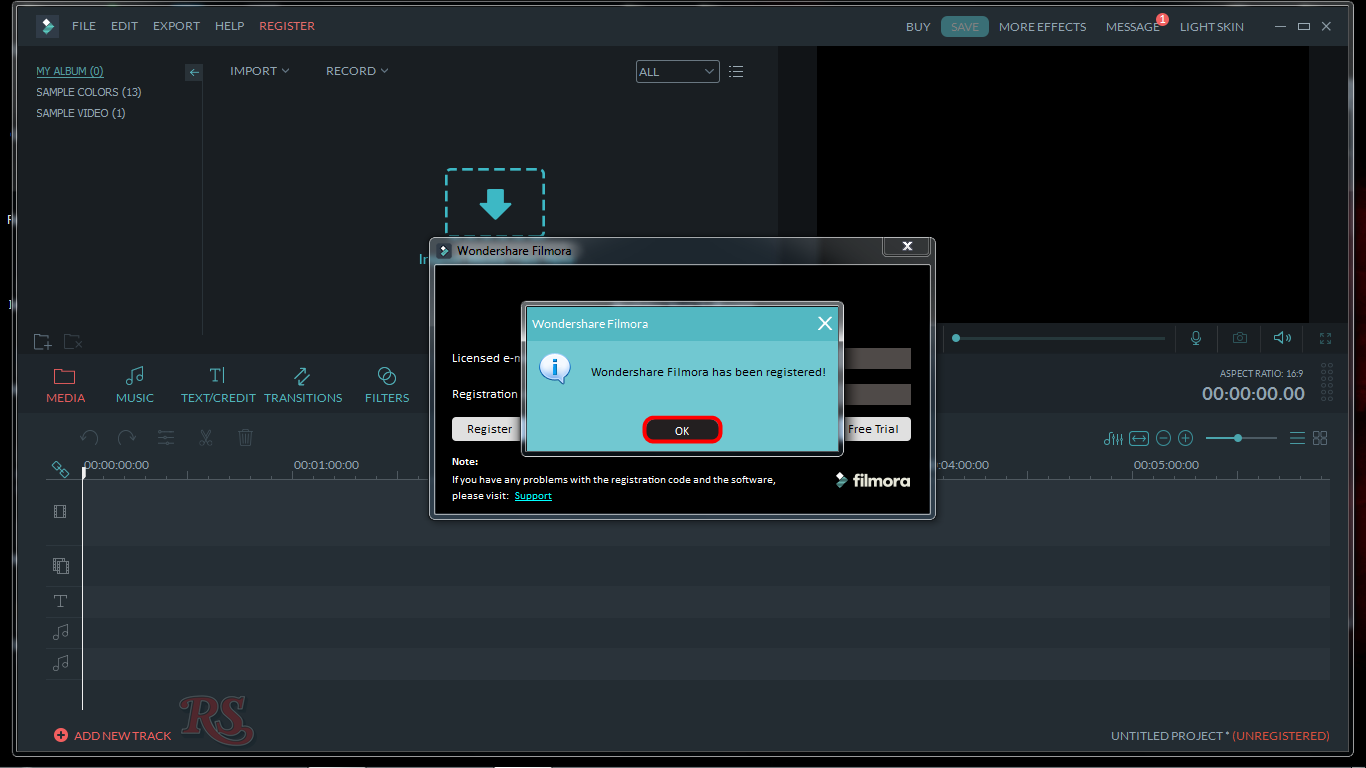Click the overlay PIP track icon

(60, 565)
